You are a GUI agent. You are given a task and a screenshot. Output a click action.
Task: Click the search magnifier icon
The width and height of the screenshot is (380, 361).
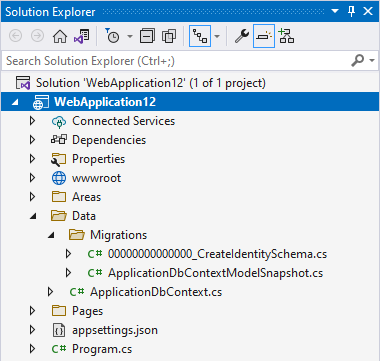pos(358,61)
